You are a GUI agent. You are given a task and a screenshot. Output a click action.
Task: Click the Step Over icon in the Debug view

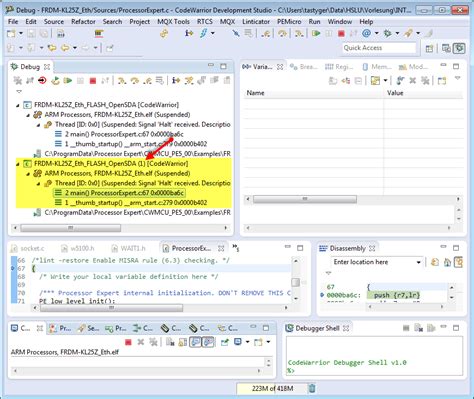[135, 81]
